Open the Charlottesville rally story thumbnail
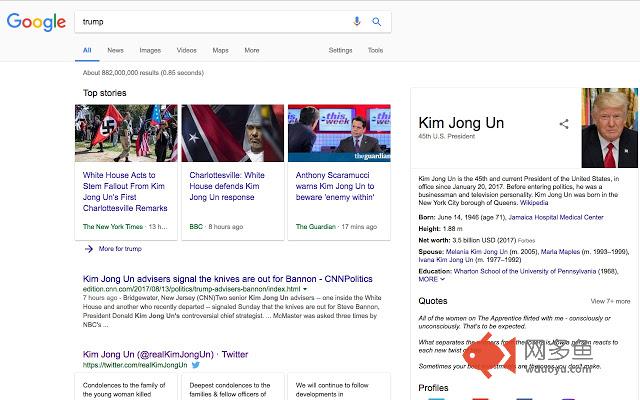640x400 pixels. (126, 133)
